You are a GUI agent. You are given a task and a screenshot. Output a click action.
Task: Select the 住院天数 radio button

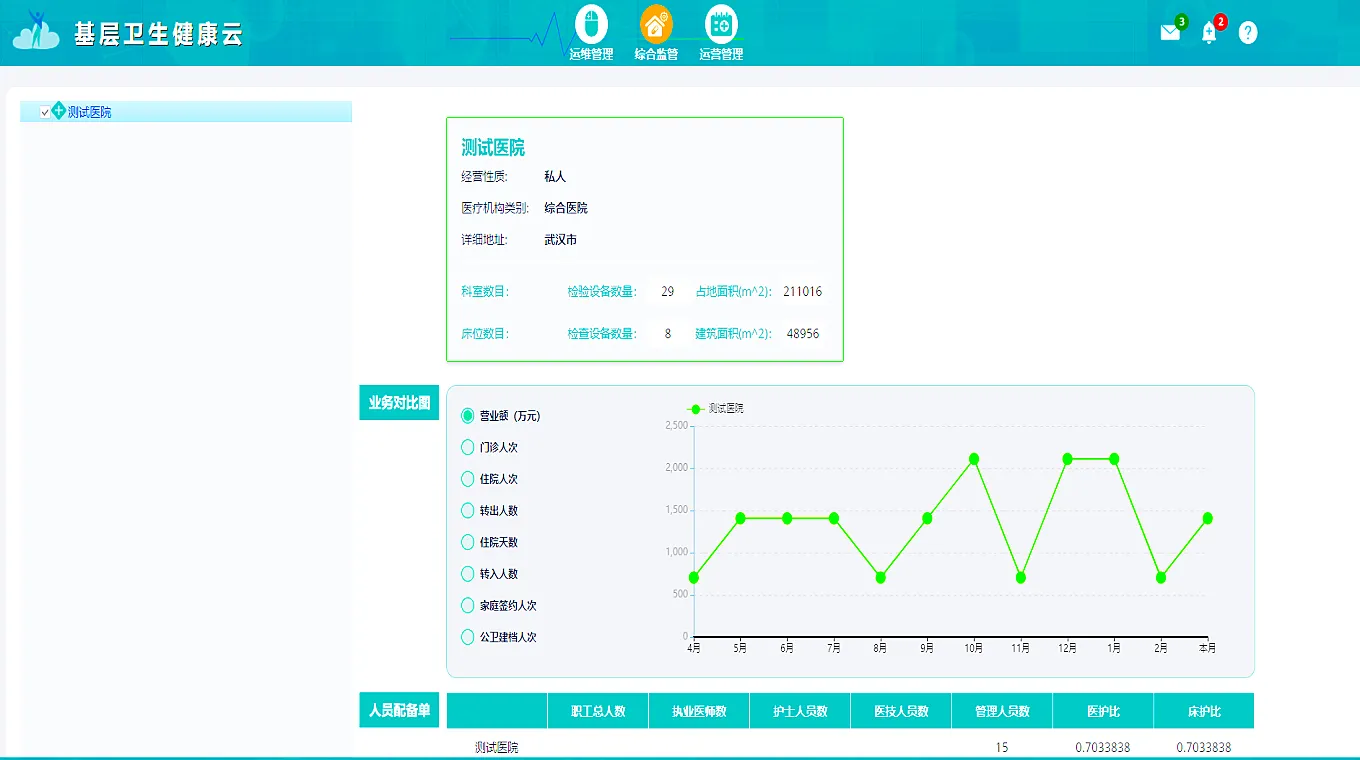click(x=467, y=542)
